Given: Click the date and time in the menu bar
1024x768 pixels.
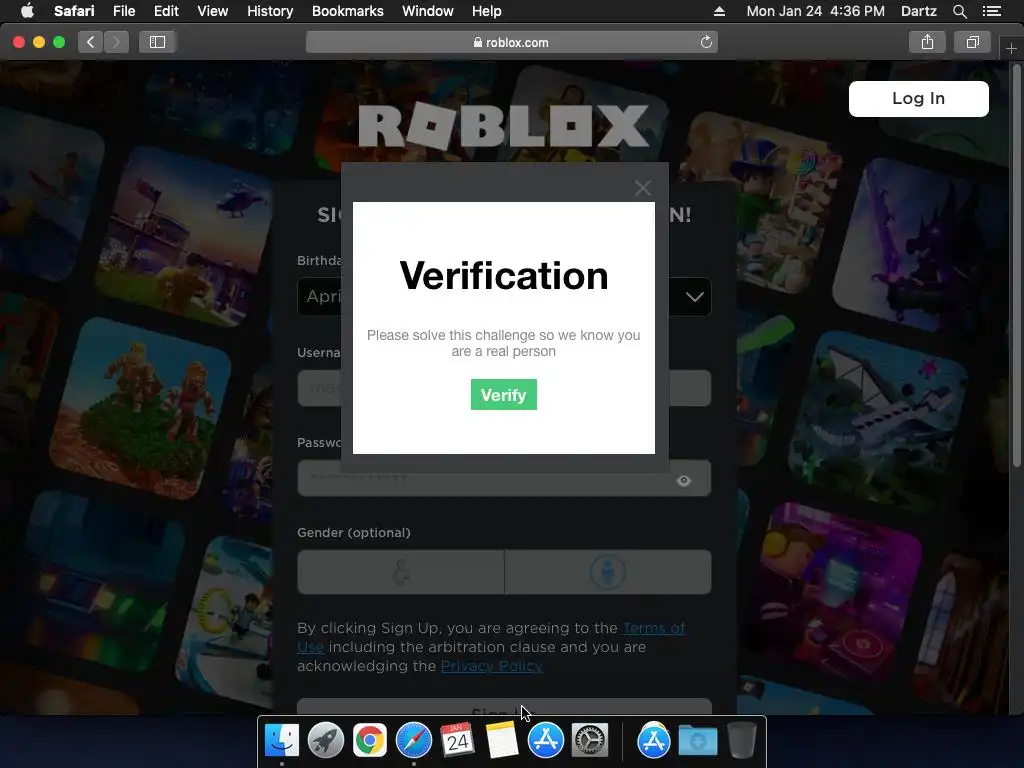Looking at the screenshot, I should pos(815,11).
